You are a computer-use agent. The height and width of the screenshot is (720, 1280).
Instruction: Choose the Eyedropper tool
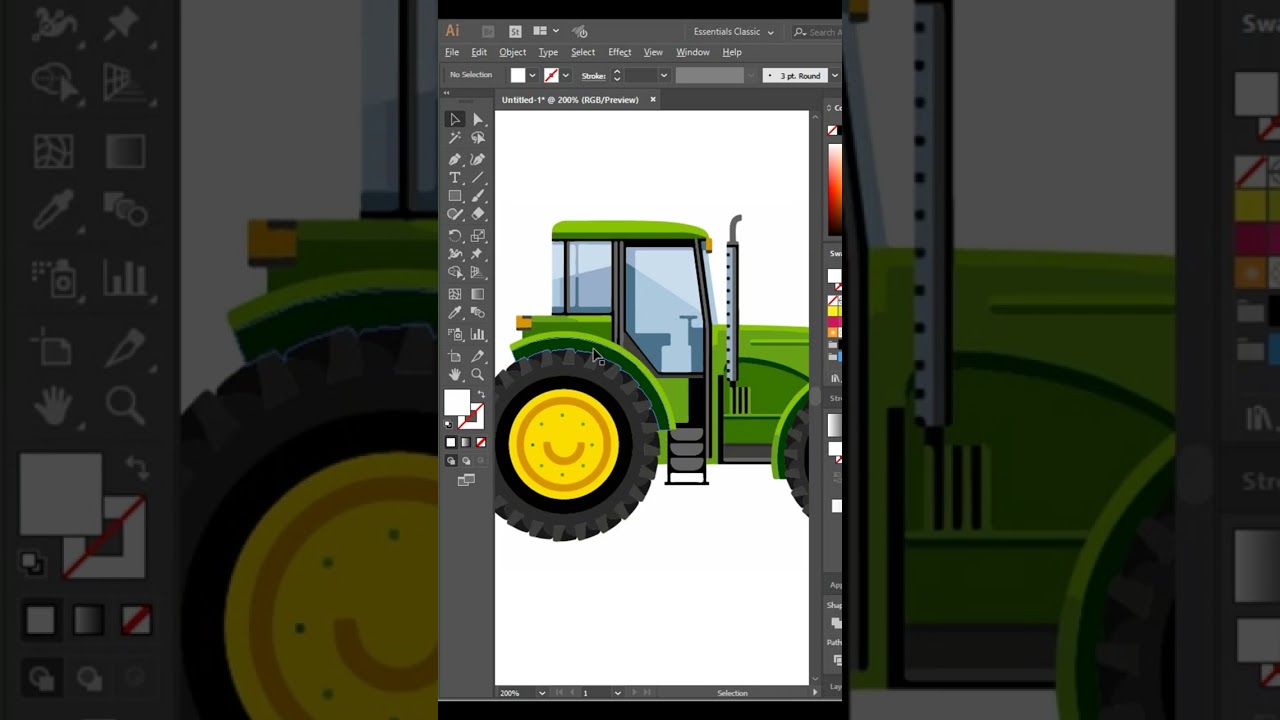pos(455,313)
